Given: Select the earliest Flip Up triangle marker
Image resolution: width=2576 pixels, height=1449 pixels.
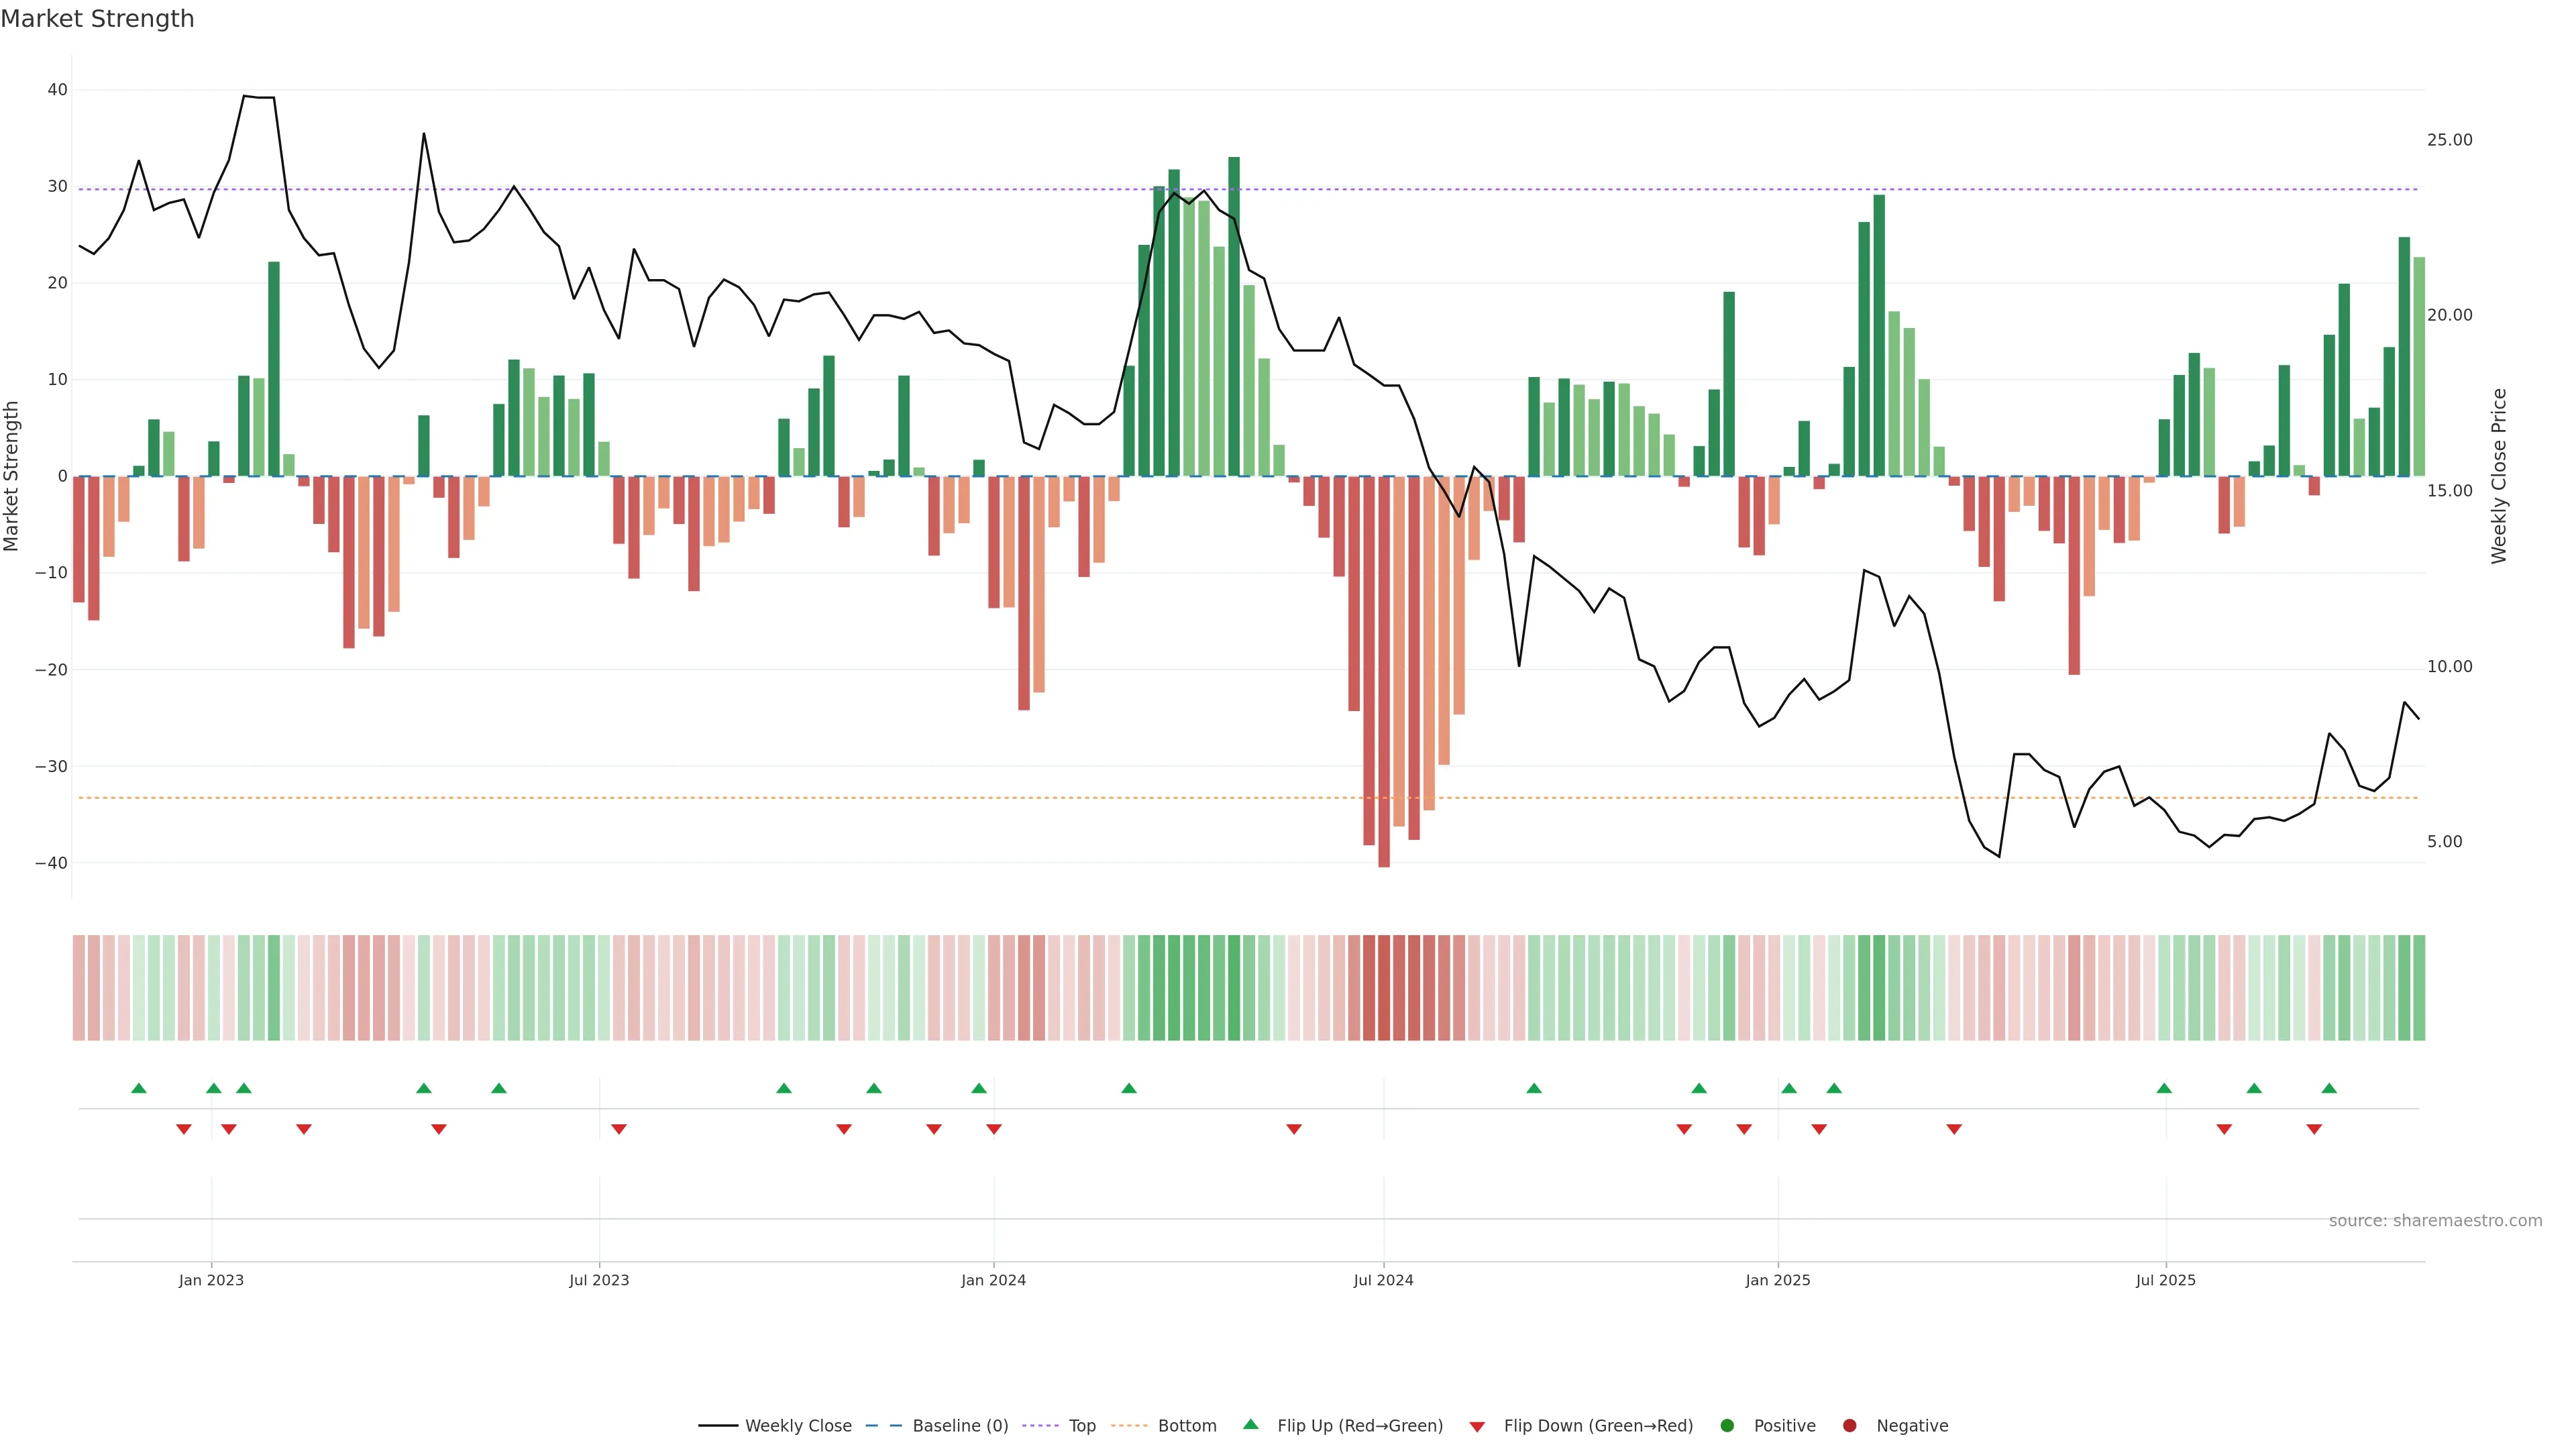Looking at the screenshot, I should (139, 1088).
